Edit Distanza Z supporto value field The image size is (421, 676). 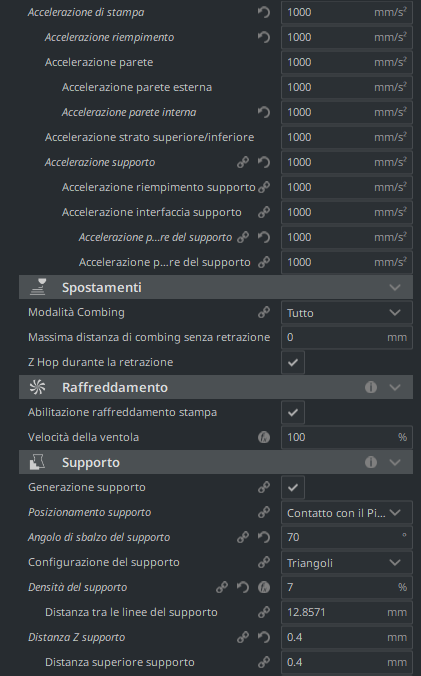[x=347, y=637]
